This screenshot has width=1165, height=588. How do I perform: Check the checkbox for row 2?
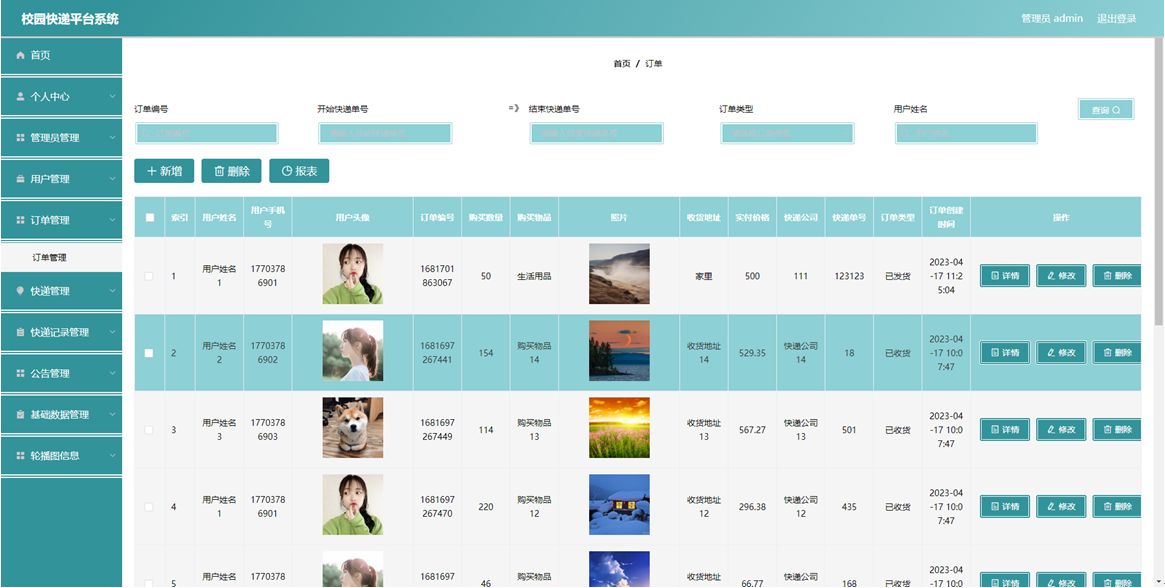click(x=149, y=353)
